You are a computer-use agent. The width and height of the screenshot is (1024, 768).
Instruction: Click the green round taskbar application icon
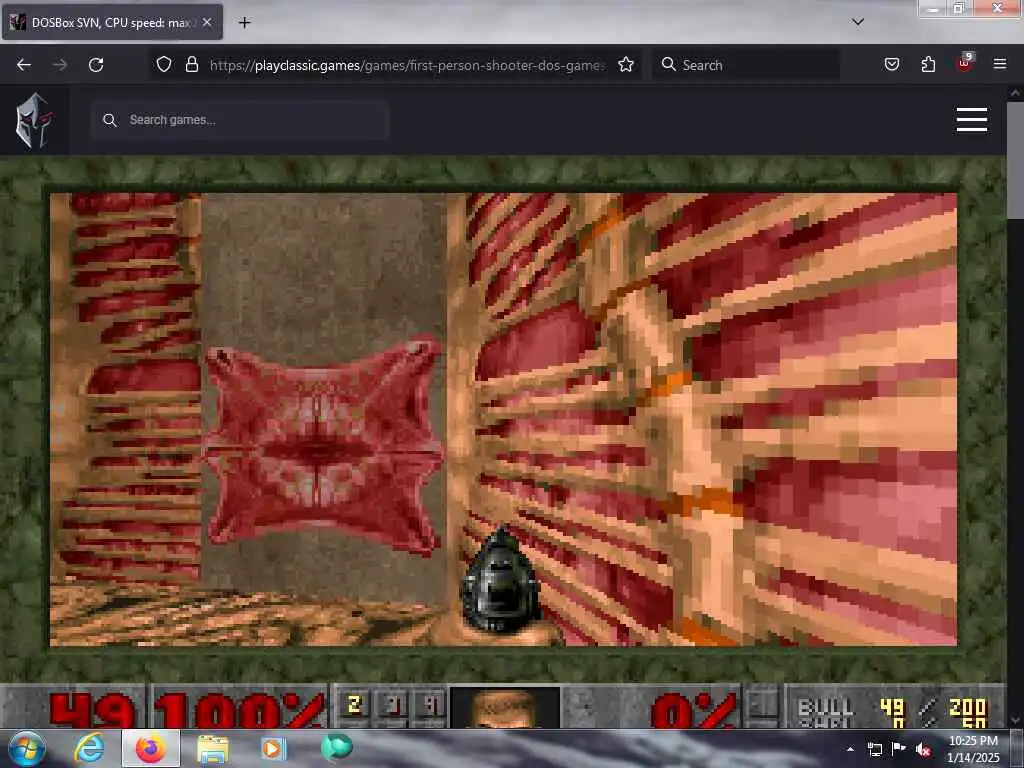coord(337,747)
